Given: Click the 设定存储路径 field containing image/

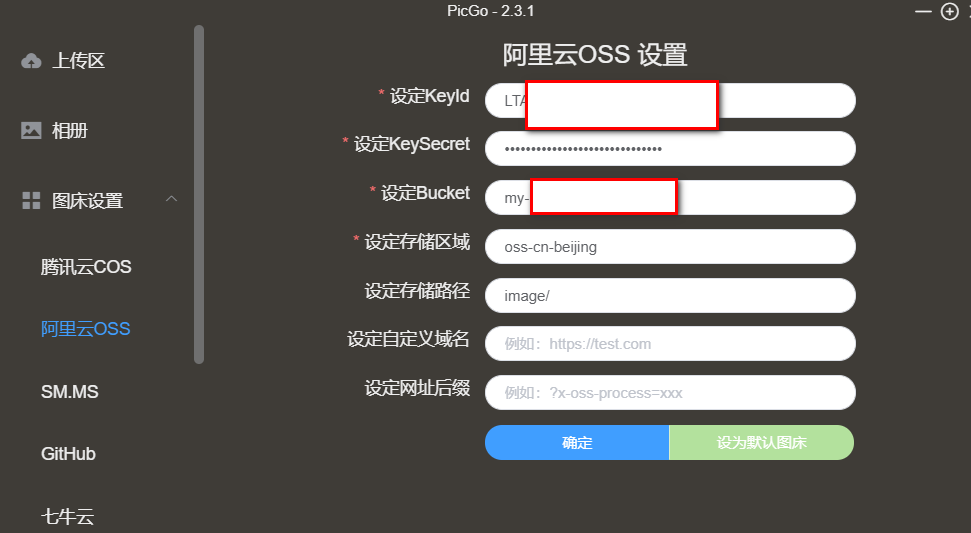Looking at the screenshot, I should (x=670, y=295).
